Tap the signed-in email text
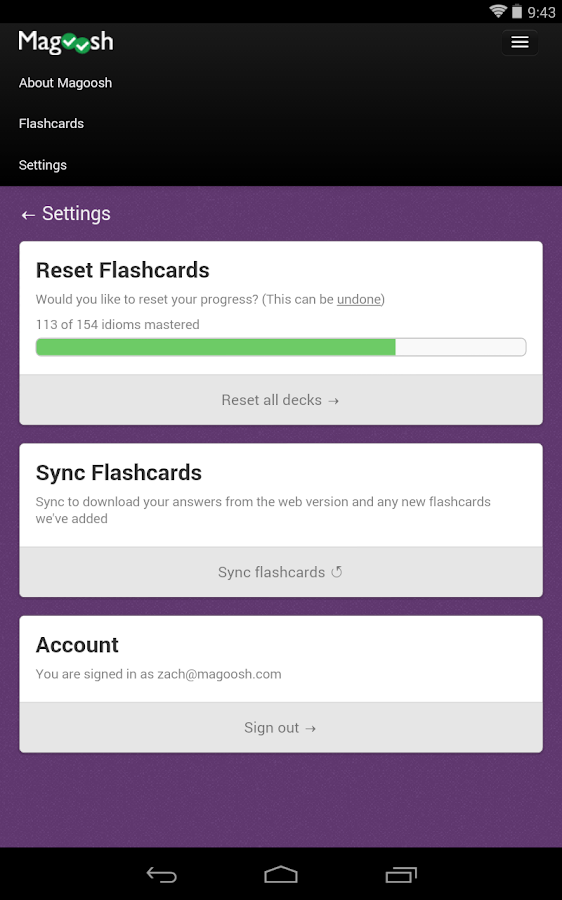This screenshot has width=562, height=900. [x=219, y=674]
